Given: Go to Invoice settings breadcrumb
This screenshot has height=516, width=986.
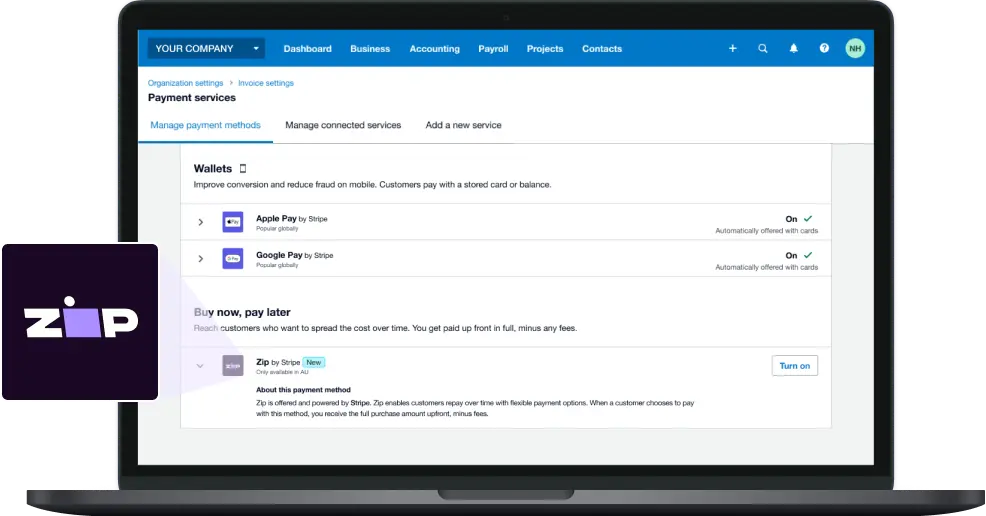Looking at the screenshot, I should (265, 83).
